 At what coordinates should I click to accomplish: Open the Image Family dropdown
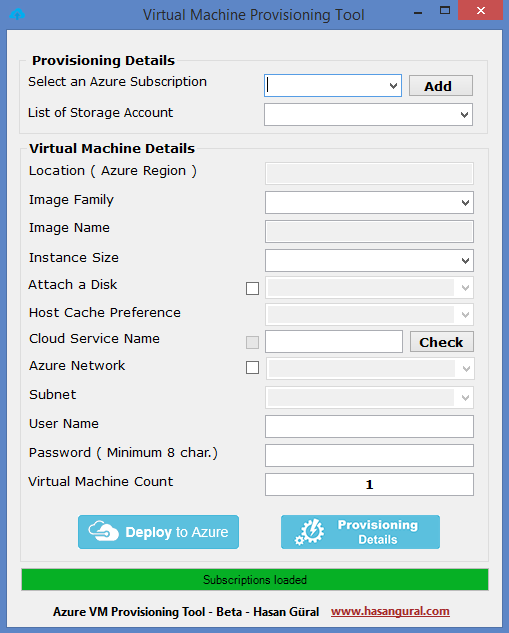point(369,202)
